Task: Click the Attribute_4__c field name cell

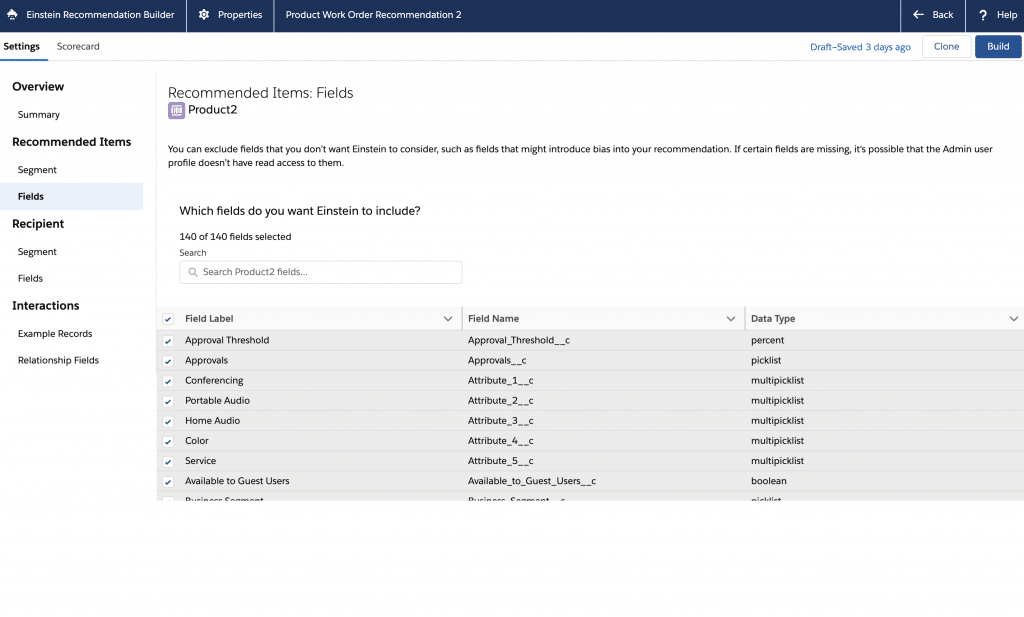Action: [500, 441]
